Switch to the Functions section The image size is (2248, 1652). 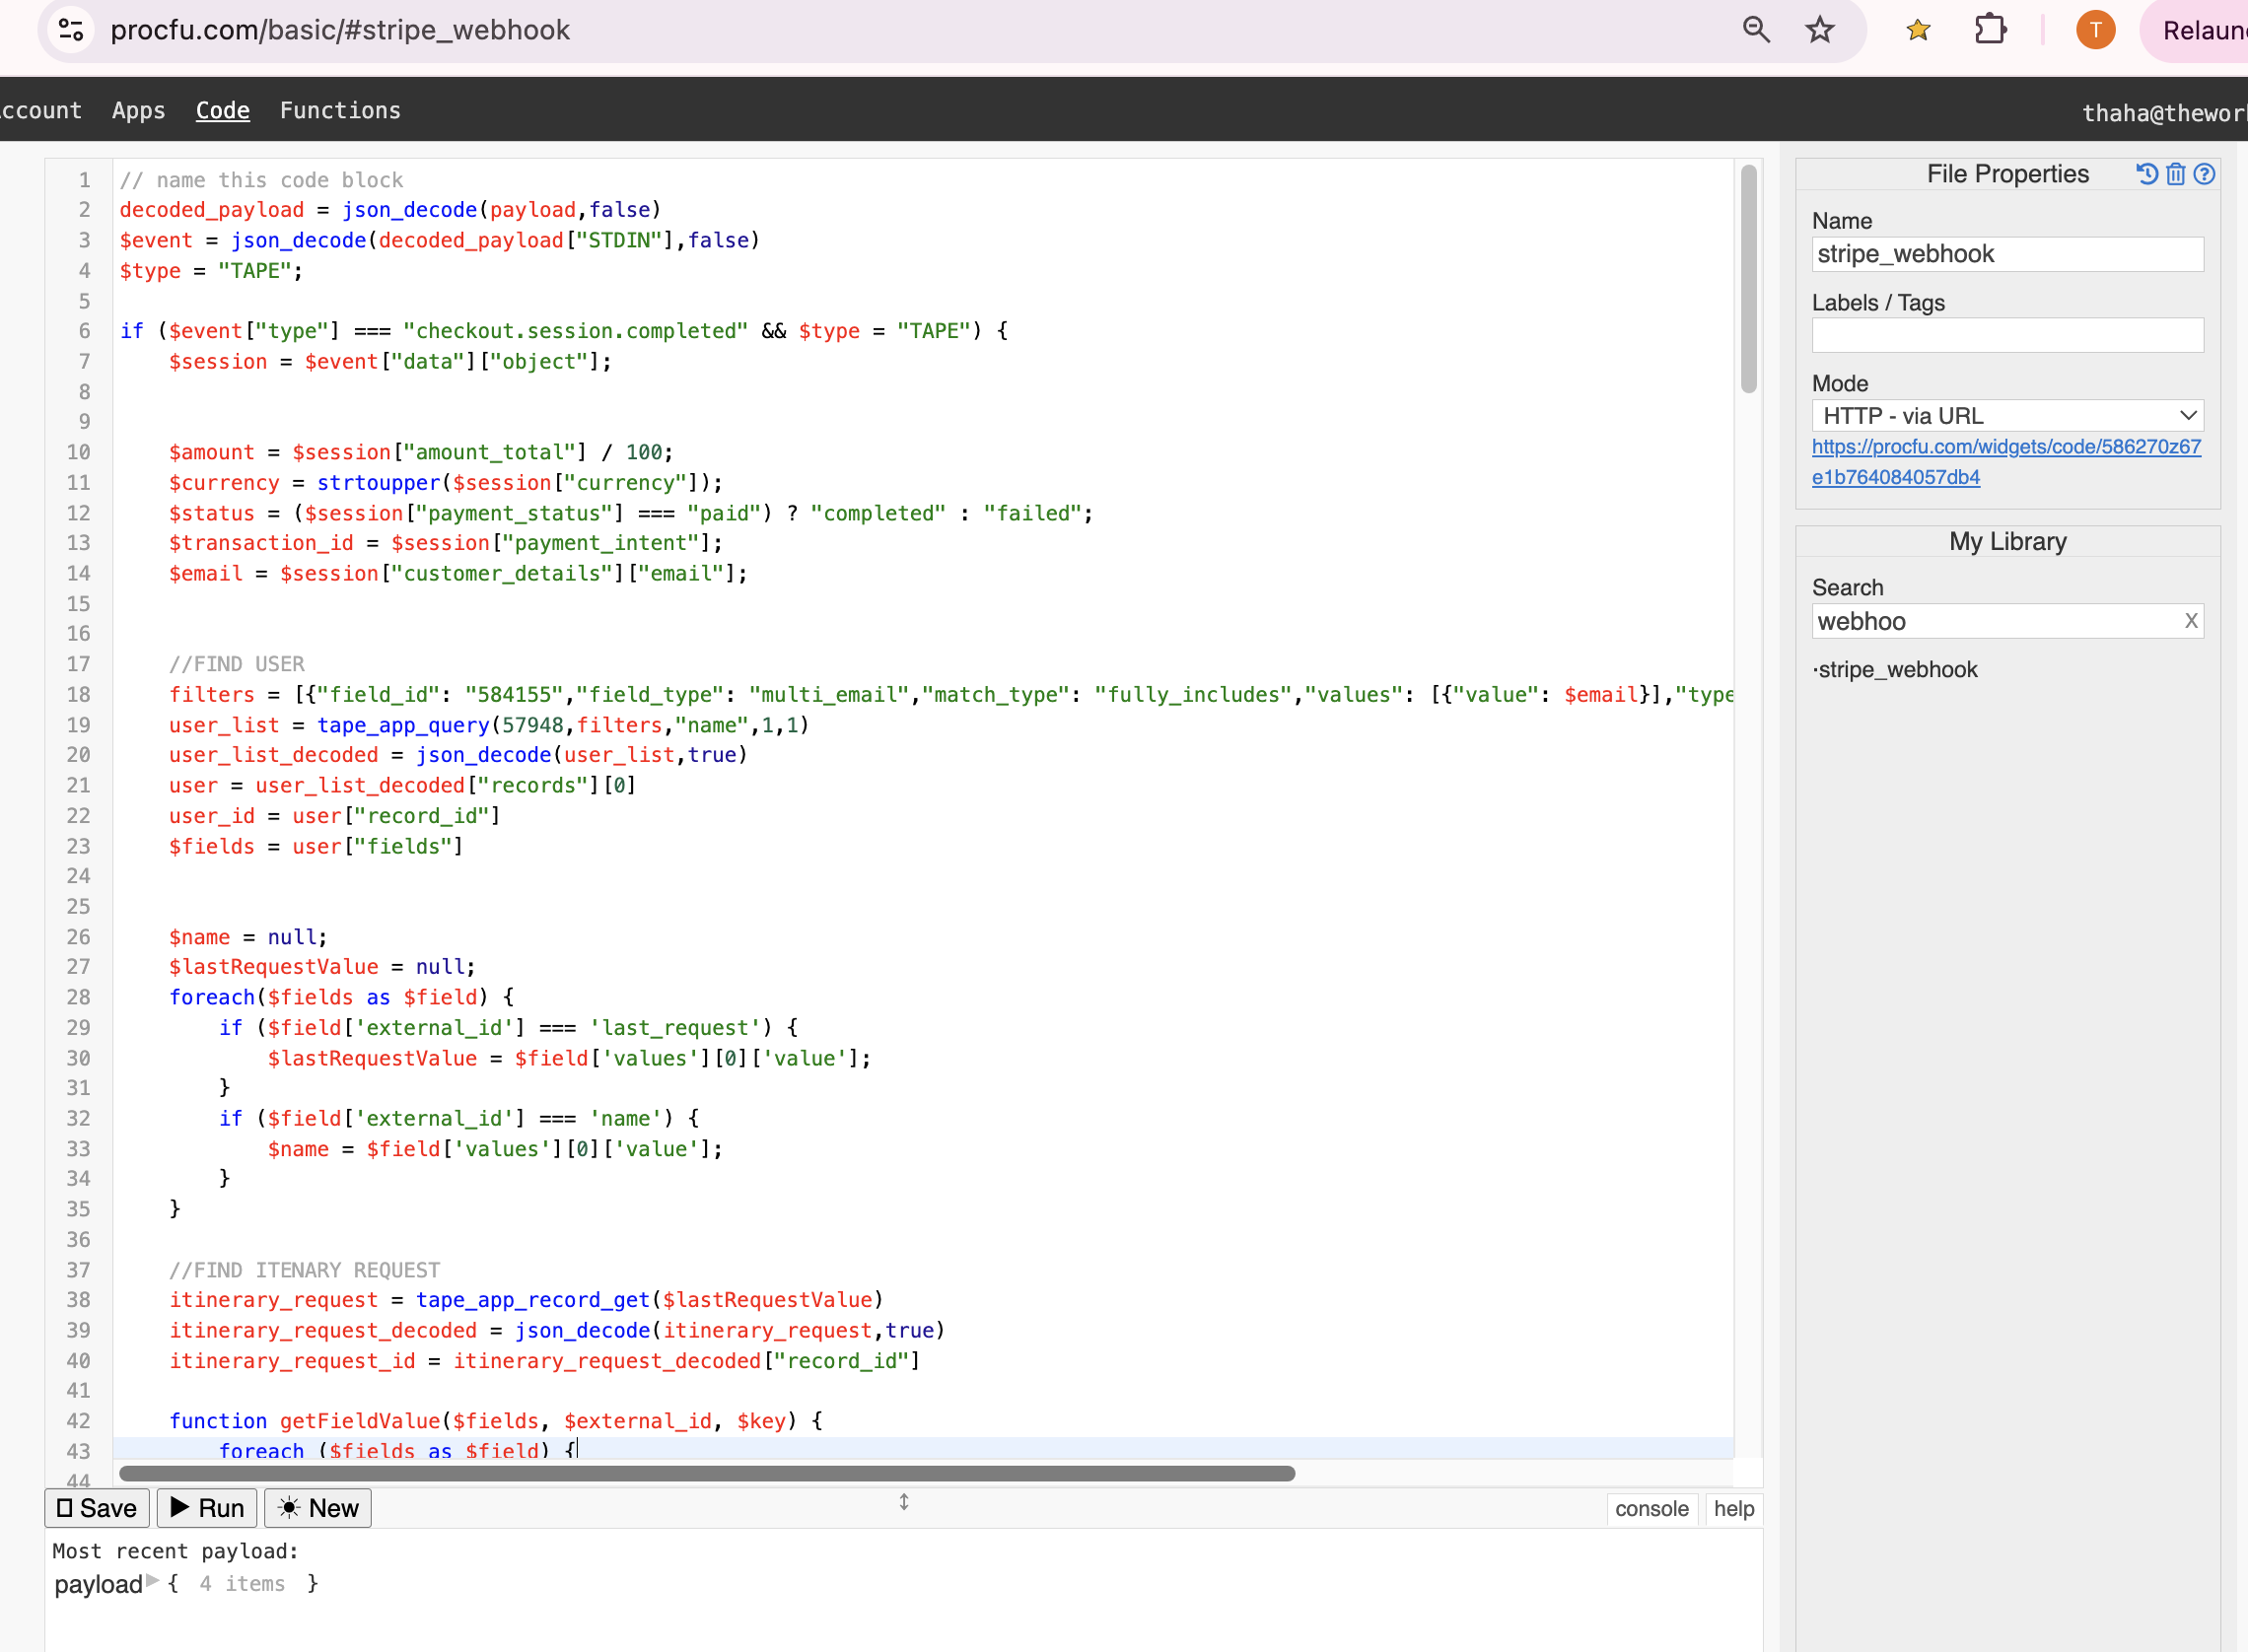pyautogui.click(x=339, y=111)
